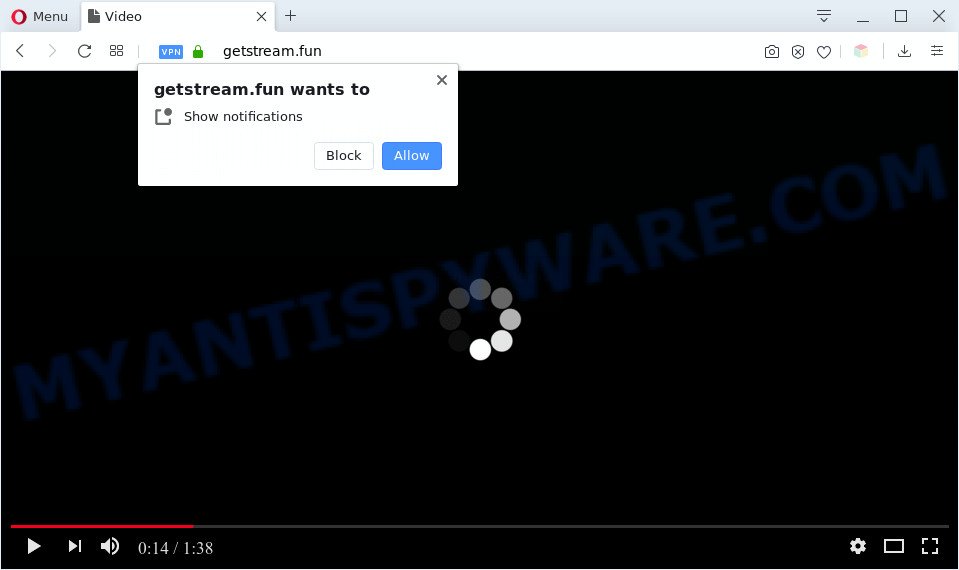
Task: Click the loading spinner in the video
Action: tap(480, 319)
